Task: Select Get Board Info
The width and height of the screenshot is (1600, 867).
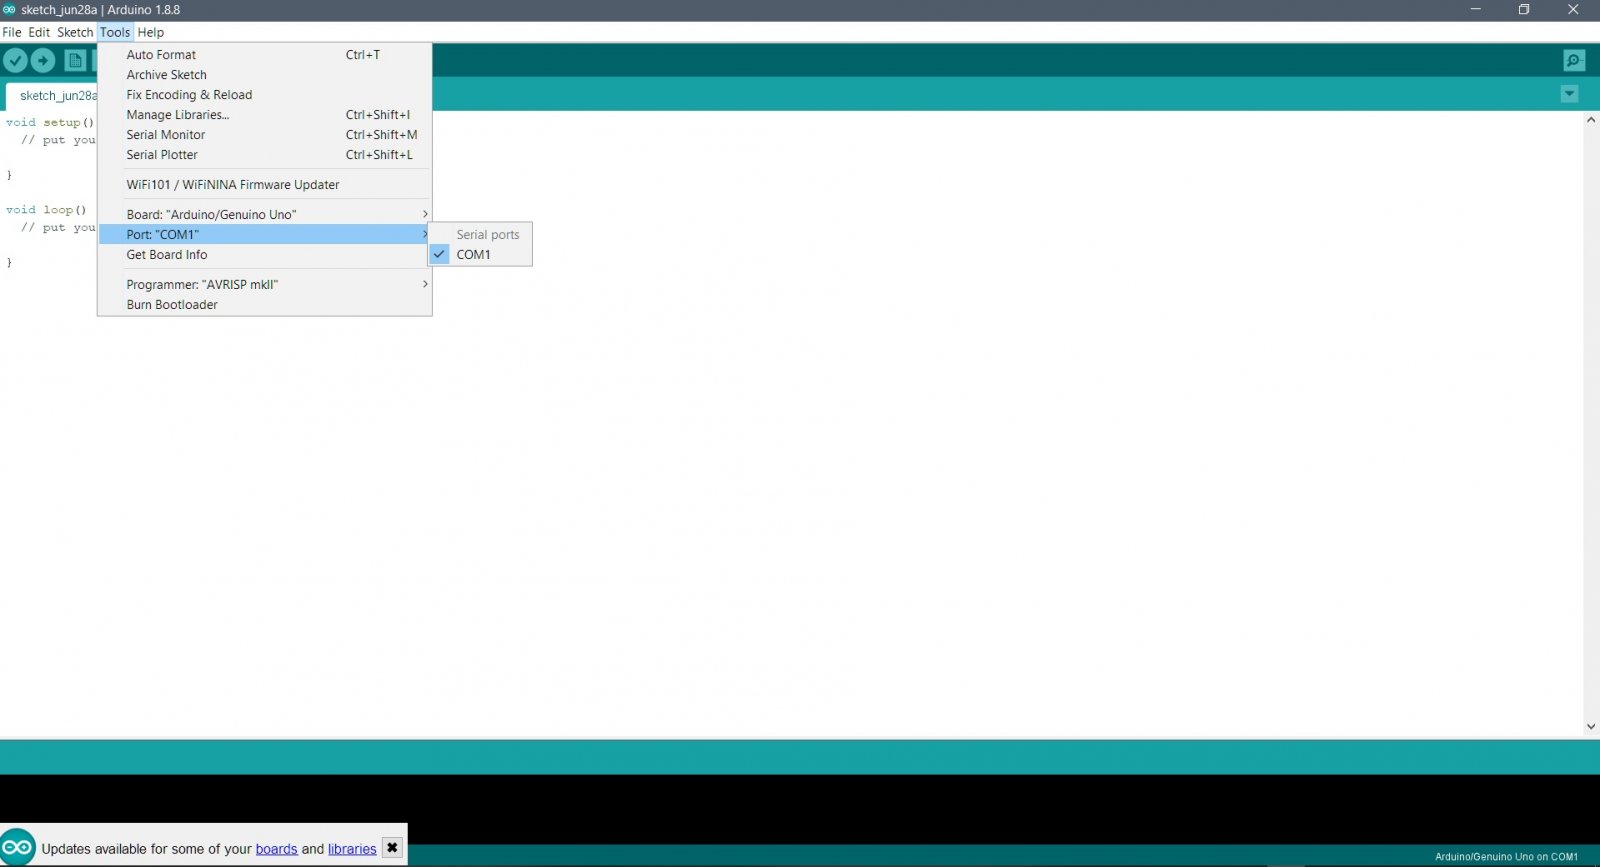Action: click(265, 255)
